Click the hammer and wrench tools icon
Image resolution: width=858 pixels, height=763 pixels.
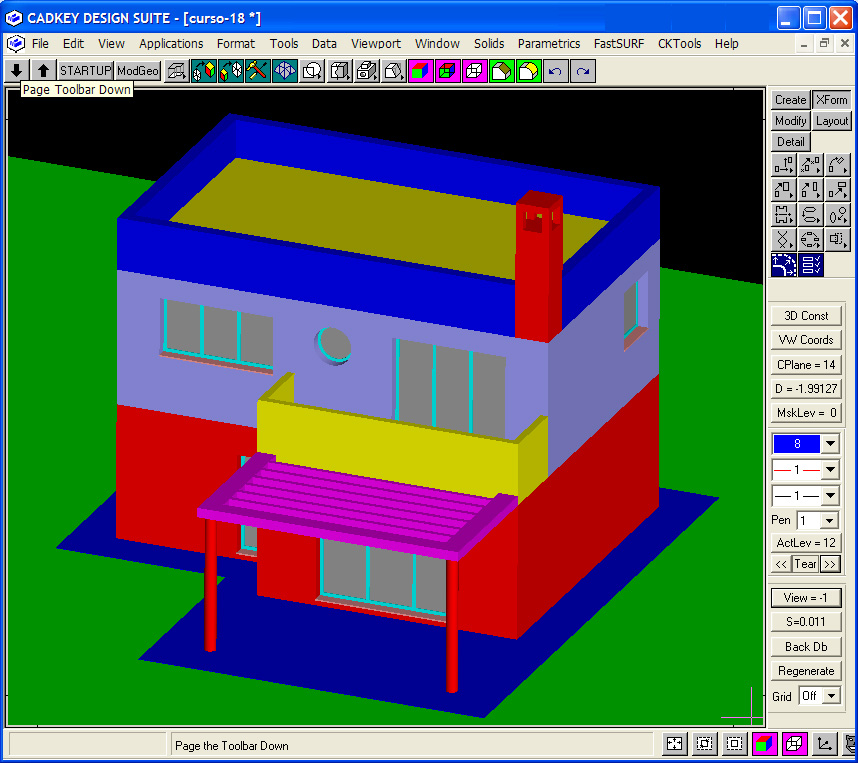click(x=257, y=71)
